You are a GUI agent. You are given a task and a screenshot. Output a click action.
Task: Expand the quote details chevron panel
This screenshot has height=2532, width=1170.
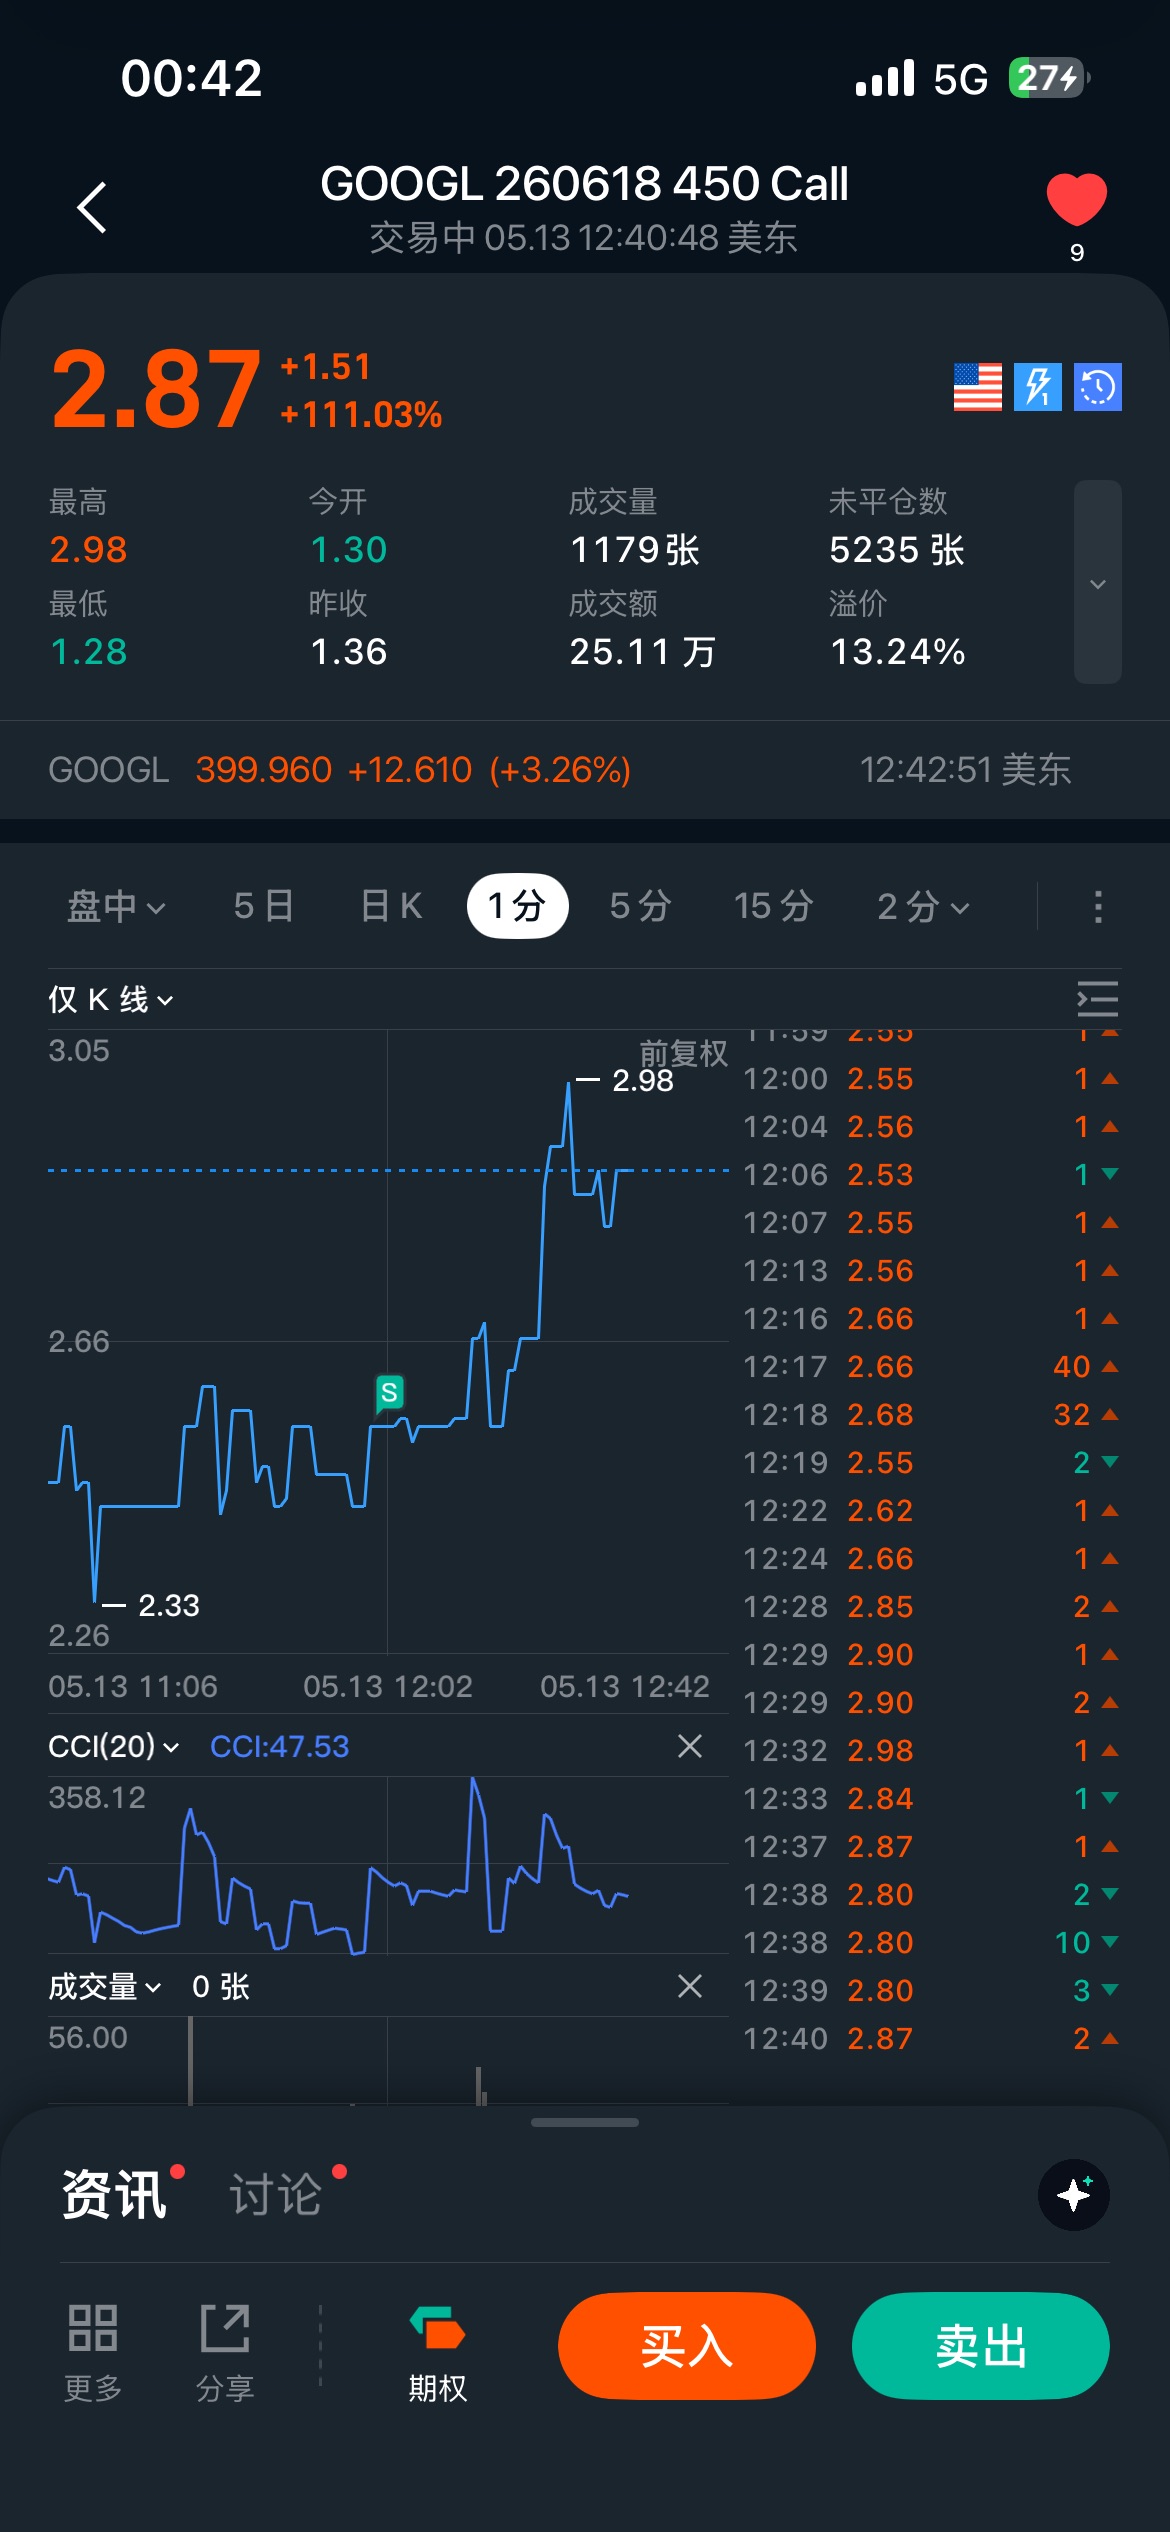coord(1098,582)
